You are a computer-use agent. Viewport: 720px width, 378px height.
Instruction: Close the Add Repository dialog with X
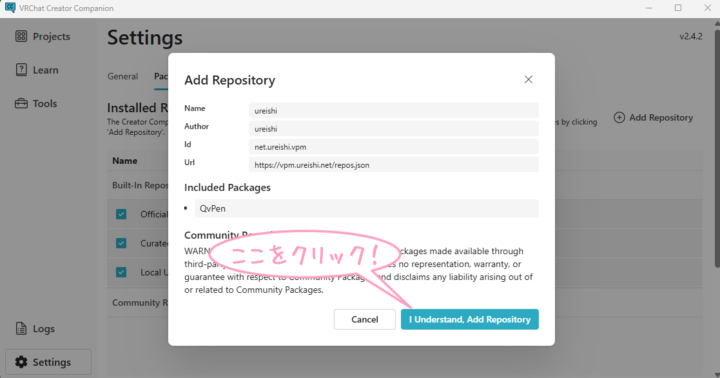pyautogui.click(x=529, y=79)
